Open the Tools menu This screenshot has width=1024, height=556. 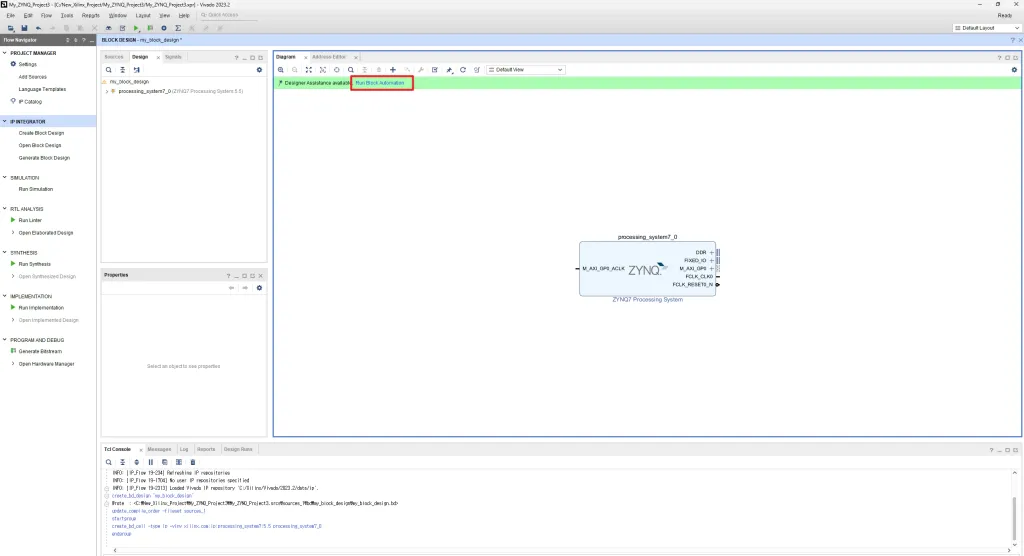coord(67,15)
